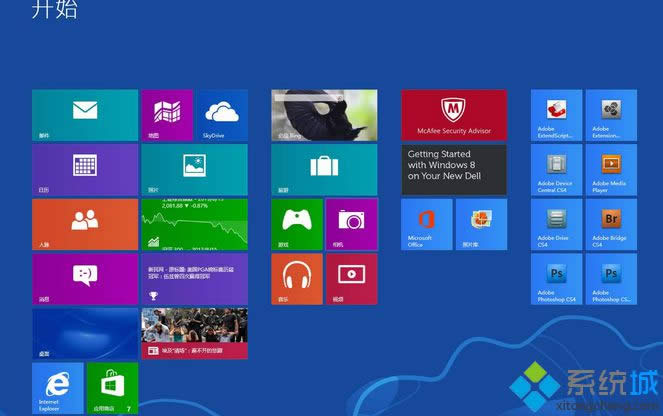Open the Sports tile with trophy icon
Viewport: 663px width, 416px height.
tap(195, 279)
